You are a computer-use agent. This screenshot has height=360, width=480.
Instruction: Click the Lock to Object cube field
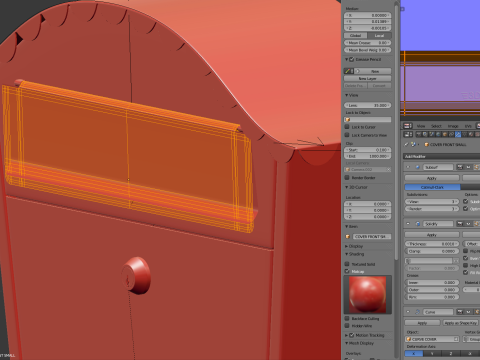[x=368, y=119]
